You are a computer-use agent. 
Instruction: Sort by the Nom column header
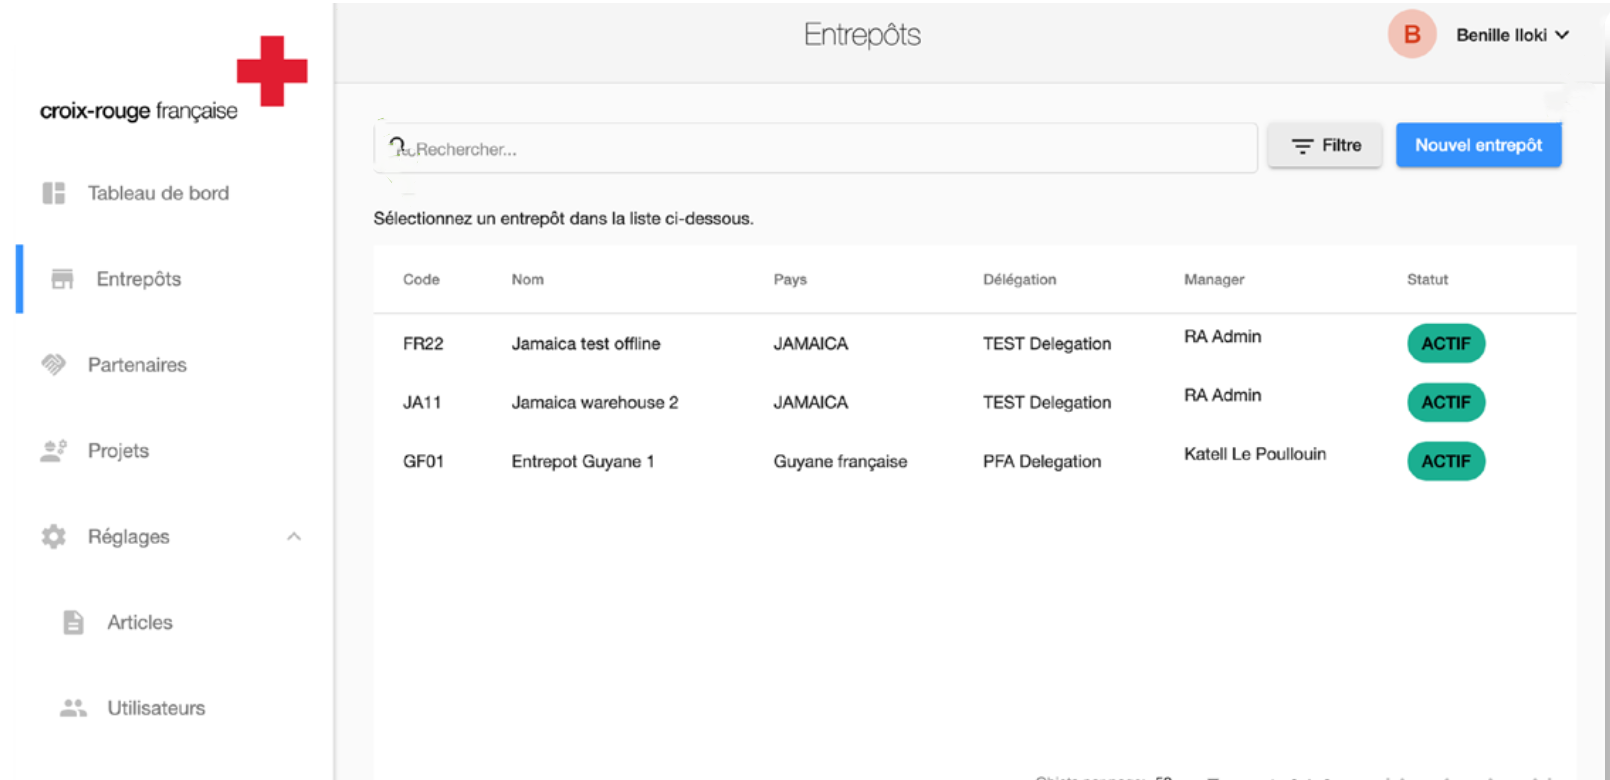(527, 280)
